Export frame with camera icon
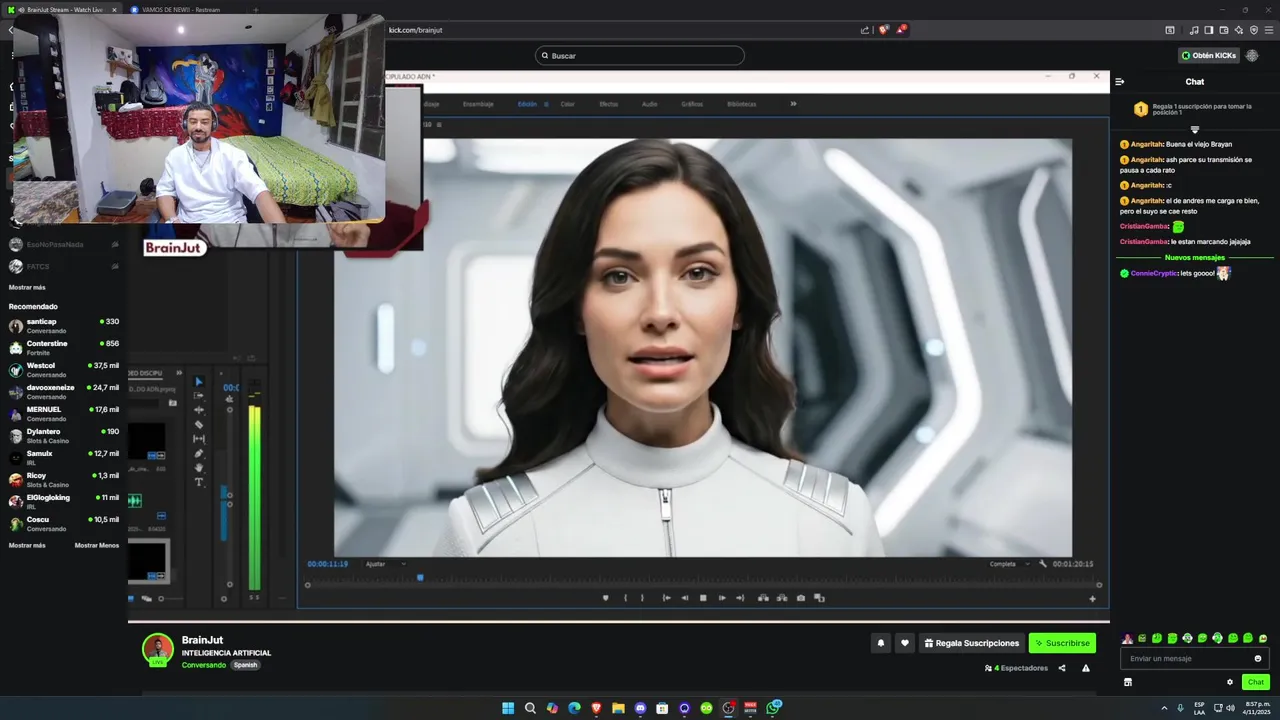Viewport: 1280px width, 720px height. tap(801, 598)
